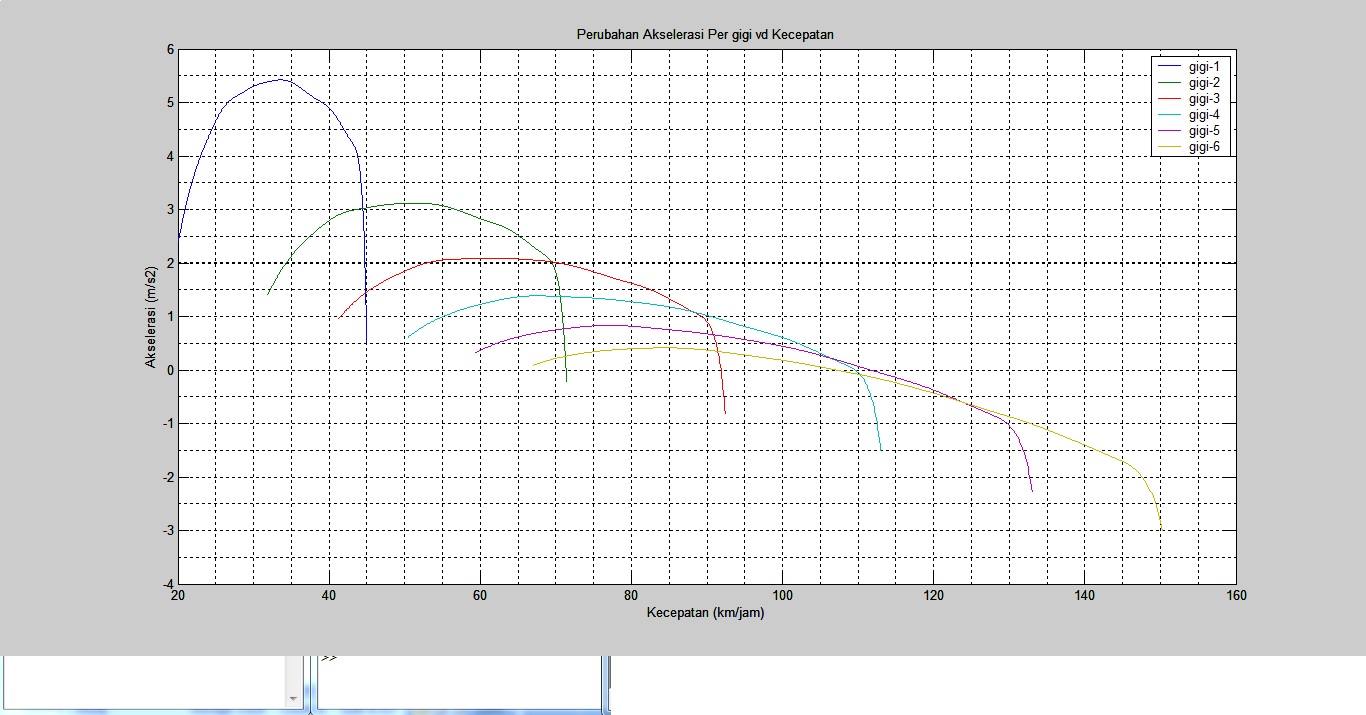Click the gigi-1 legend label
The image size is (1366, 715).
click(x=1204, y=67)
